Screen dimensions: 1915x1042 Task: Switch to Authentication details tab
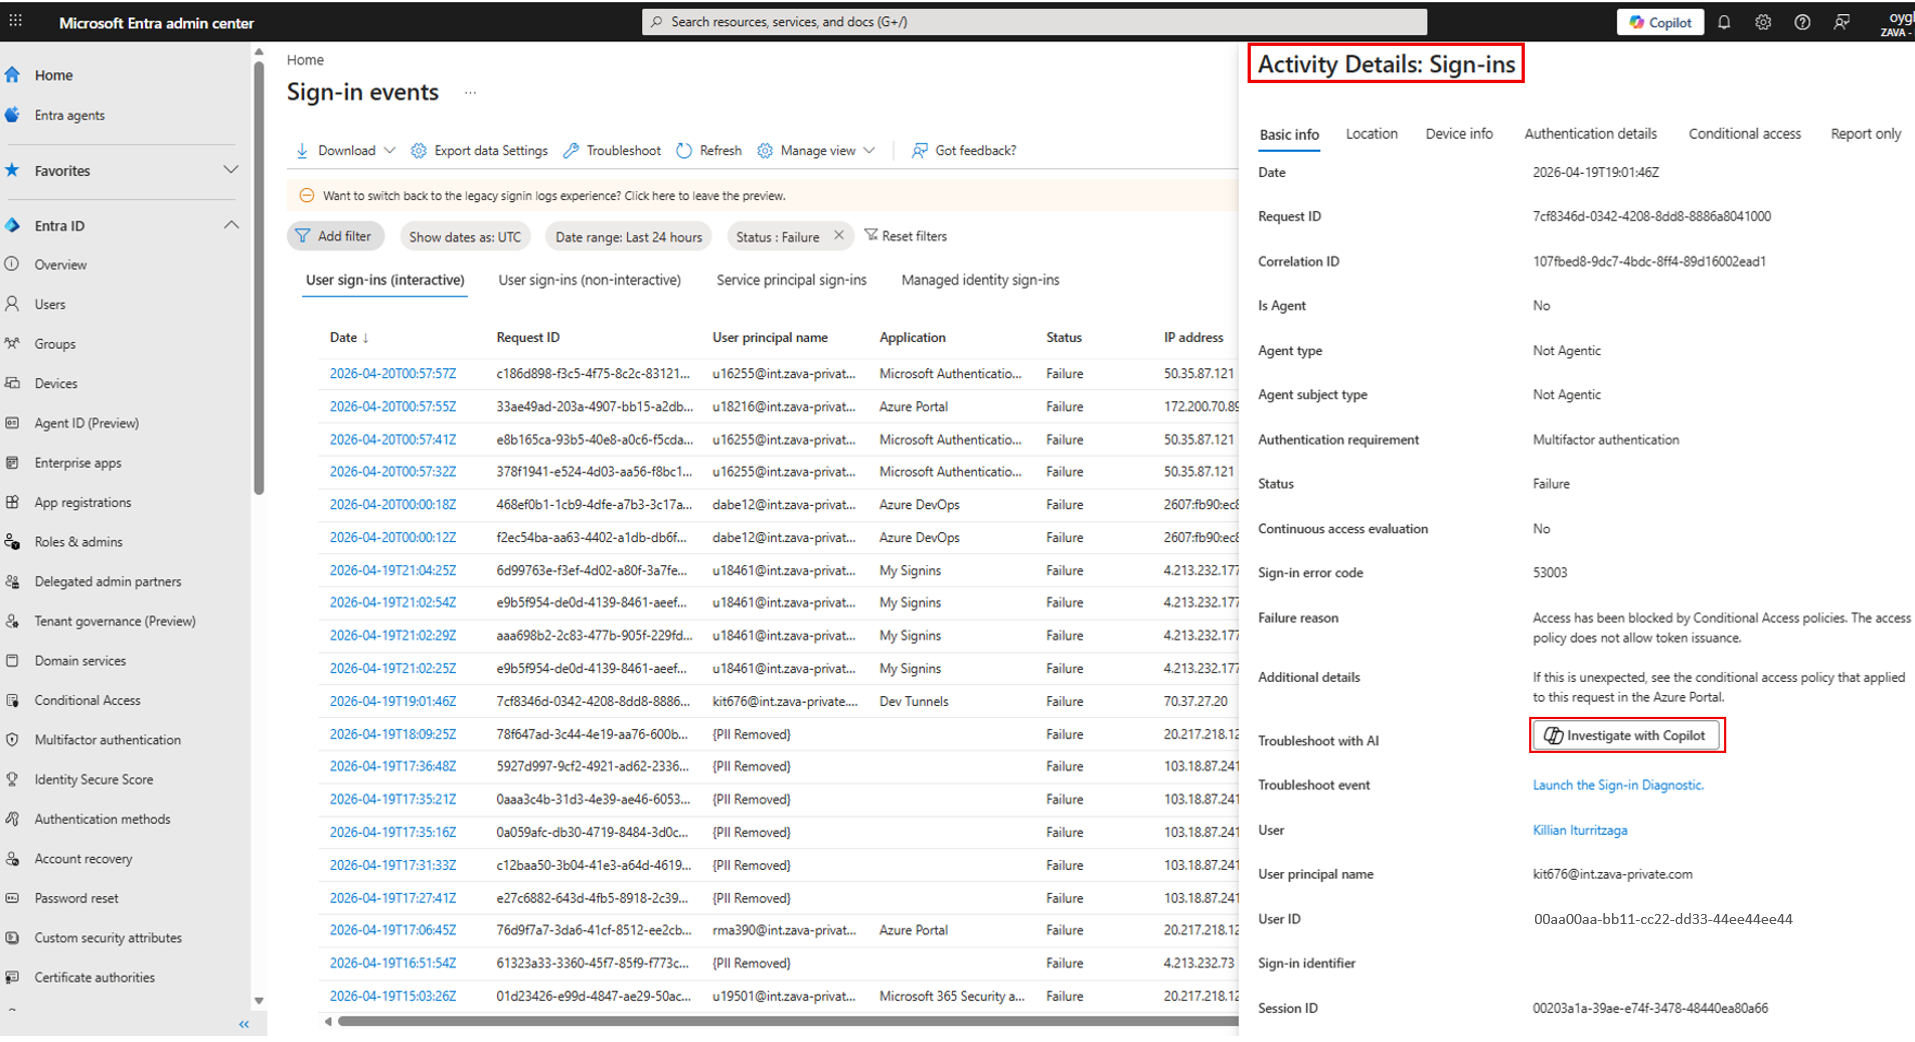[1590, 134]
